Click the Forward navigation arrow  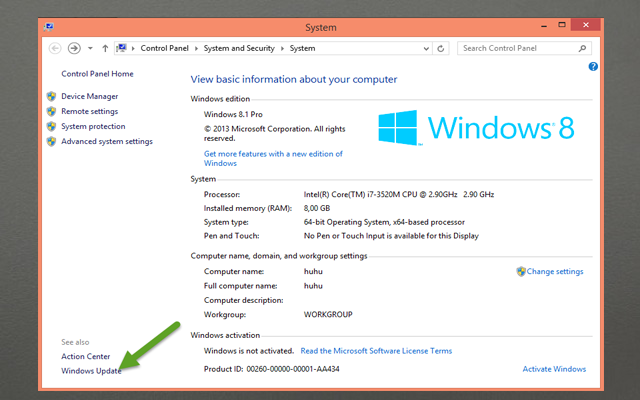(x=74, y=48)
